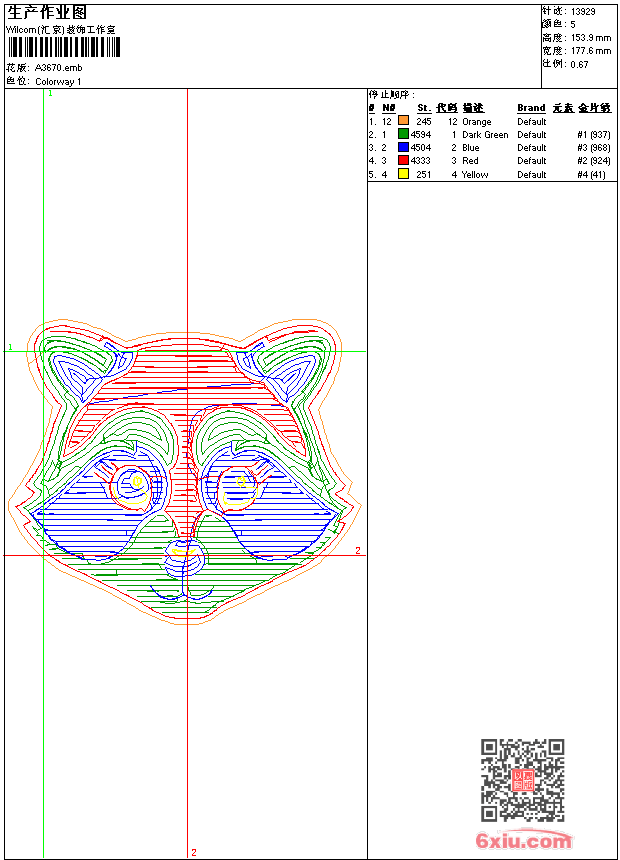Image resolution: width=620 pixels, height=860 pixels.
Task: Select the file name 'A3670.emb'
Action: [x=59, y=68]
